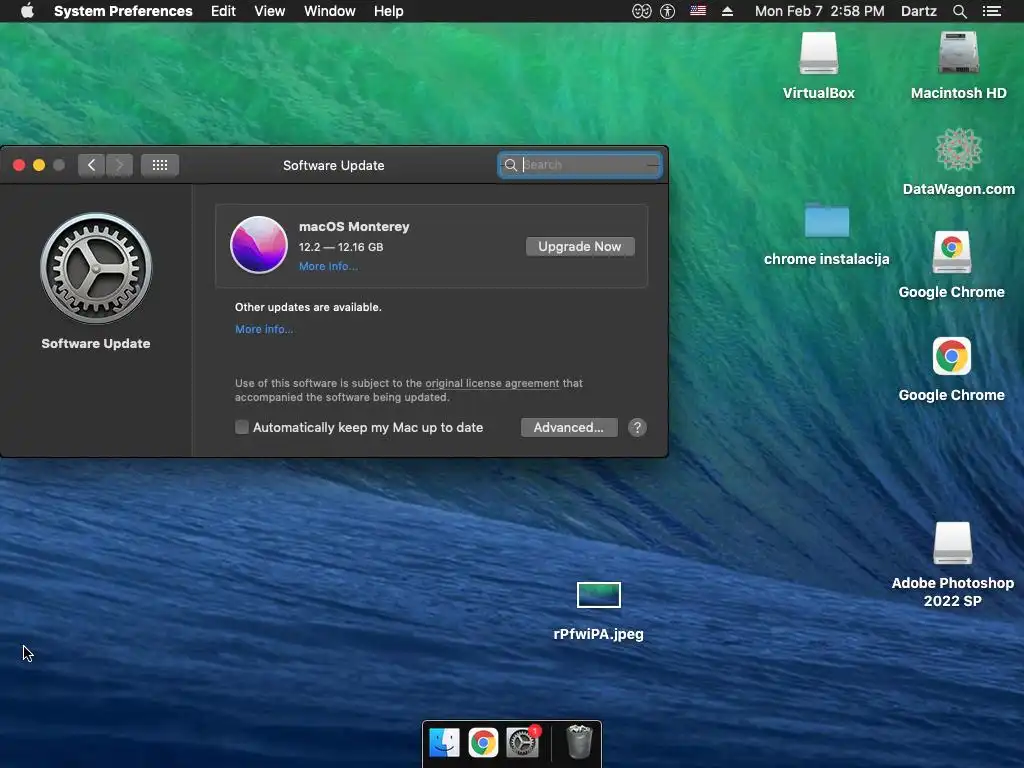Select the Adobe Photoshop 2022 SP drive
1024x768 pixels.
click(952, 543)
